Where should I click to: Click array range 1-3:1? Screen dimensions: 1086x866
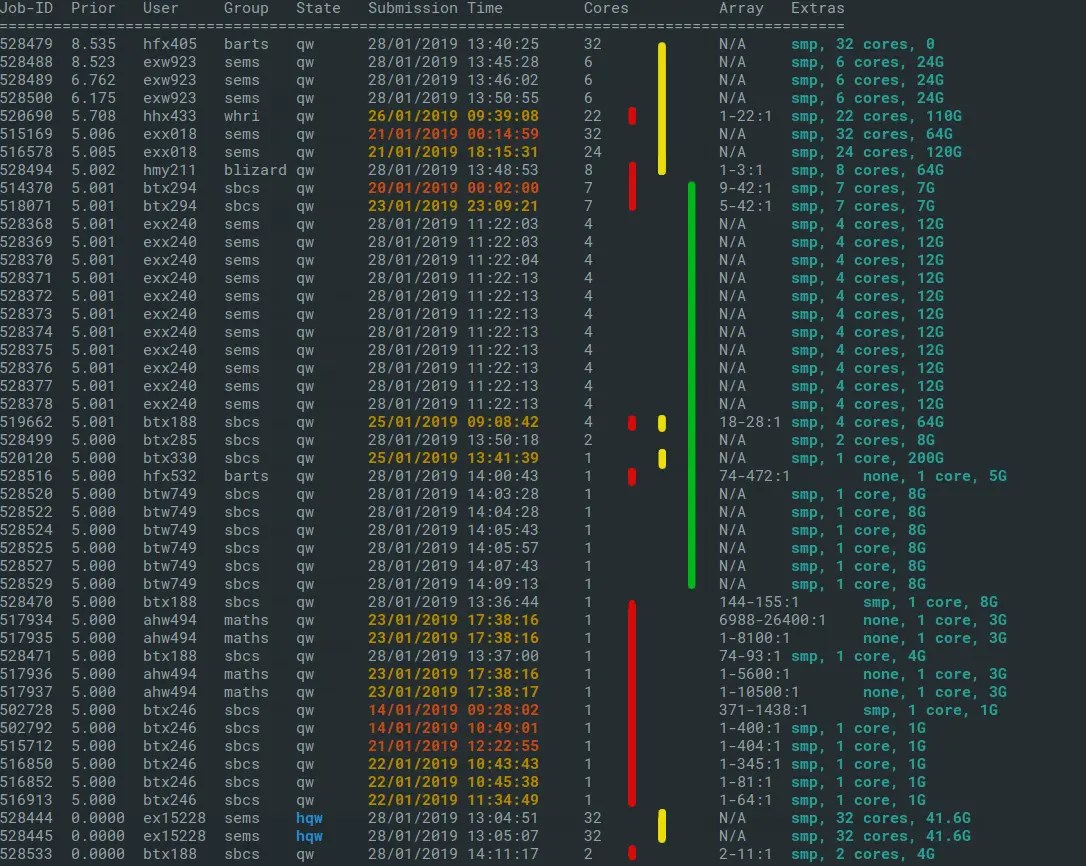741,170
